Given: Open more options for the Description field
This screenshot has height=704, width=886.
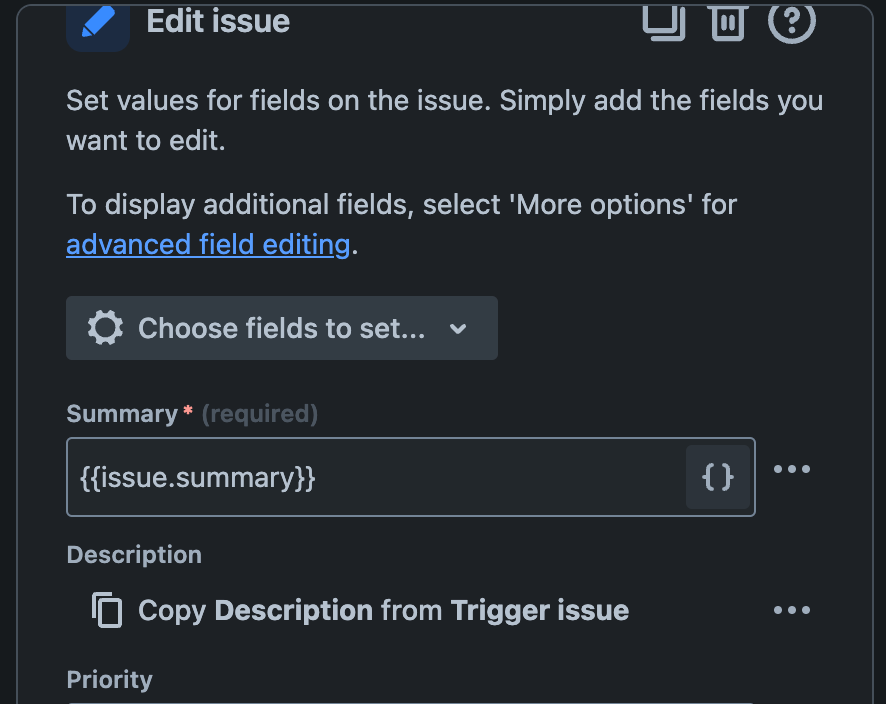Looking at the screenshot, I should [x=792, y=610].
